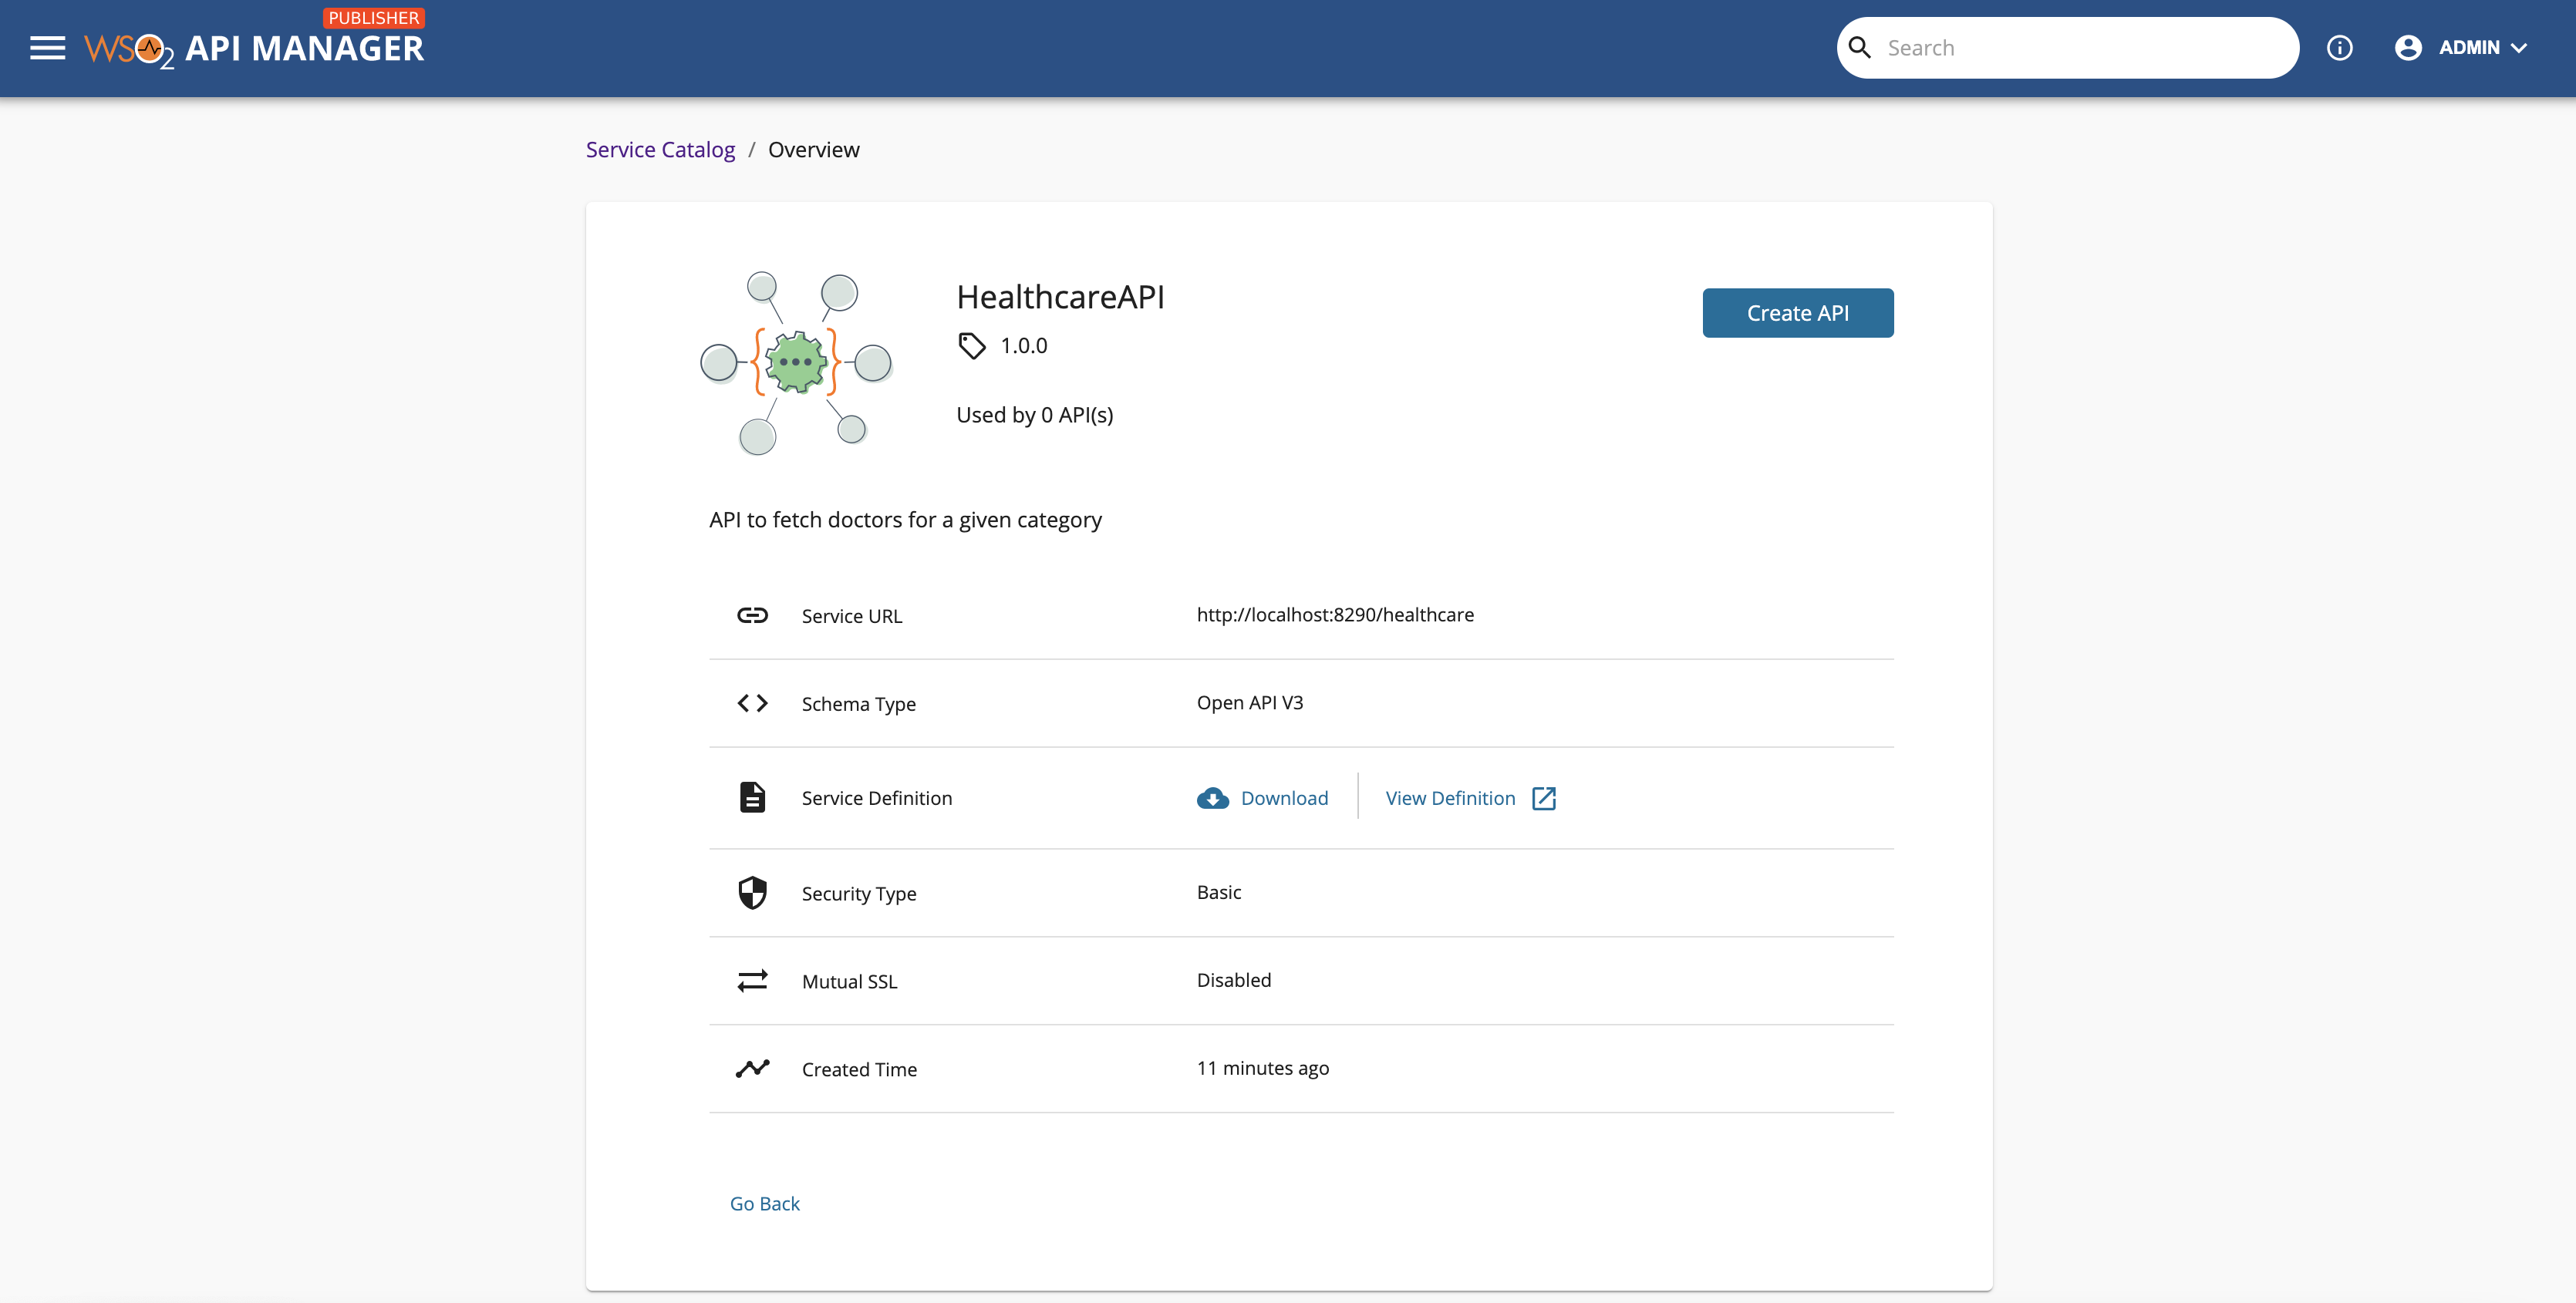Open the ADMIN account dropdown menu

click(x=2468, y=46)
